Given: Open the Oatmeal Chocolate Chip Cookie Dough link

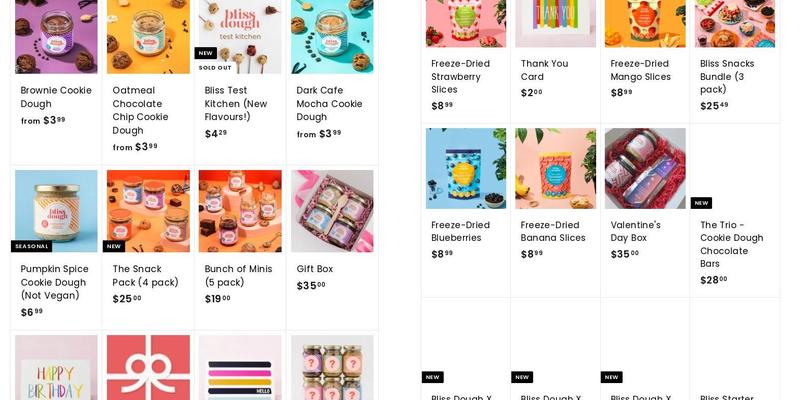Looking at the screenshot, I should [x=140, y=110].
